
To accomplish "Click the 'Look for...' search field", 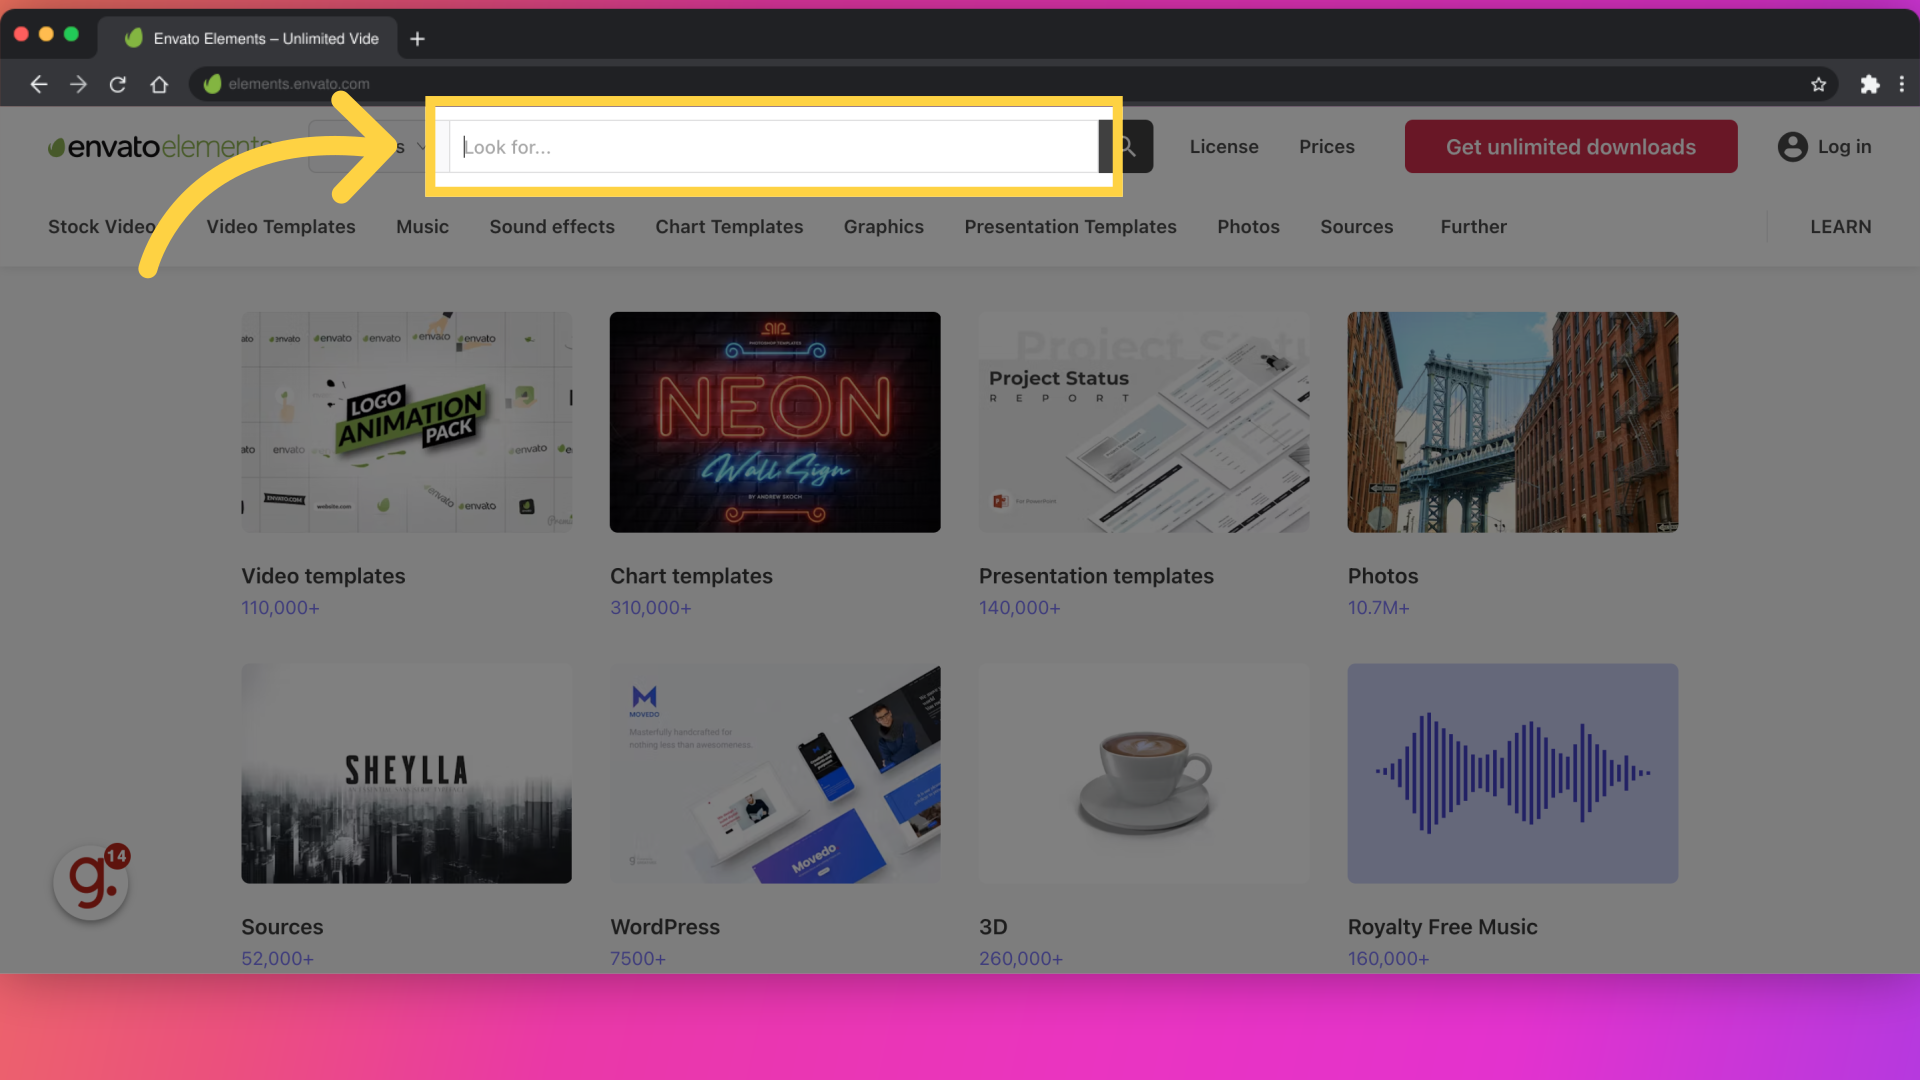I will (774, 147).
